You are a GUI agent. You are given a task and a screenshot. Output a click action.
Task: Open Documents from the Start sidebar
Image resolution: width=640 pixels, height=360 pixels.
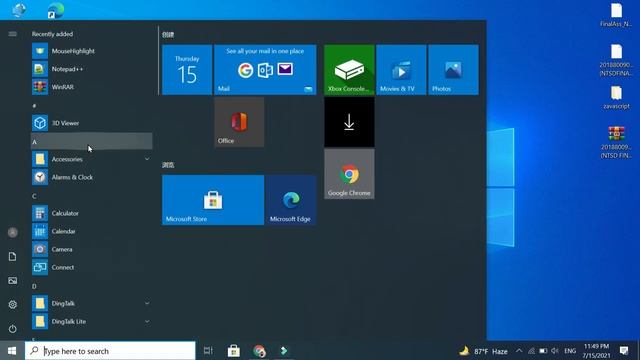click(13, 256)
